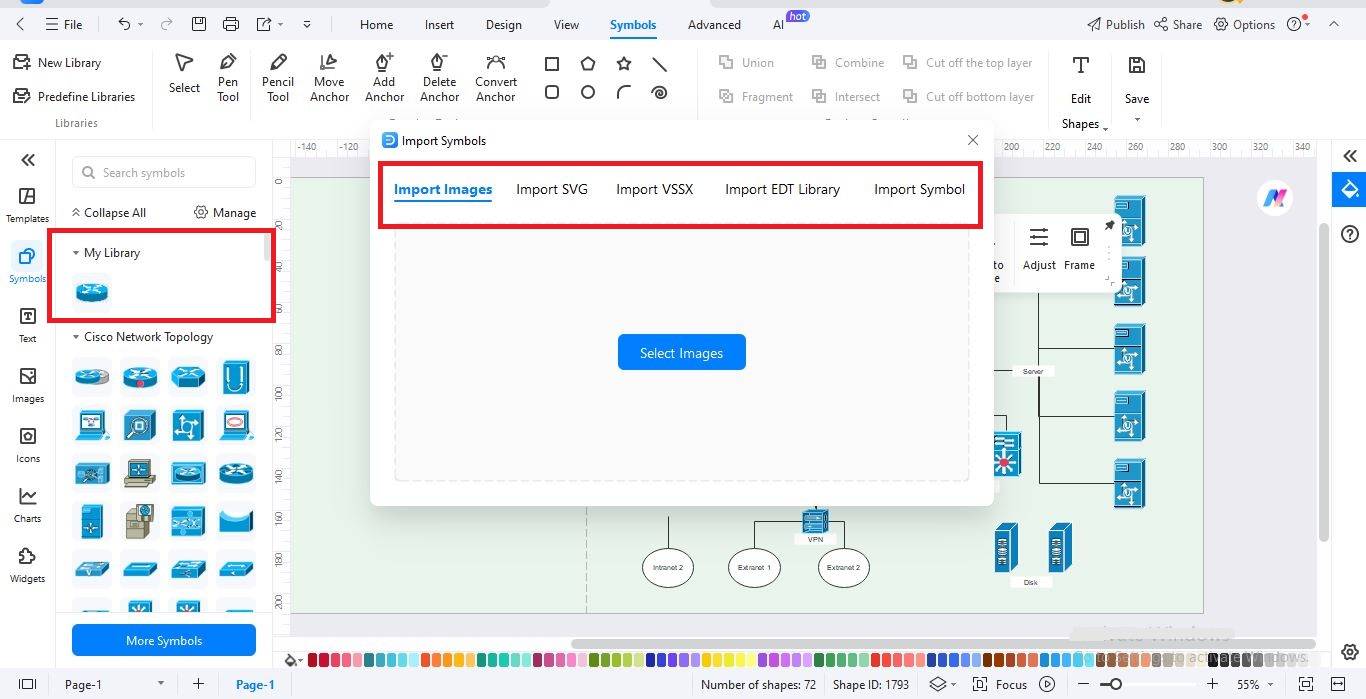The width and height of the screenshot is (1366, 699).
Task: Close the Import Symbols dialog
Action: pos(973,140)
